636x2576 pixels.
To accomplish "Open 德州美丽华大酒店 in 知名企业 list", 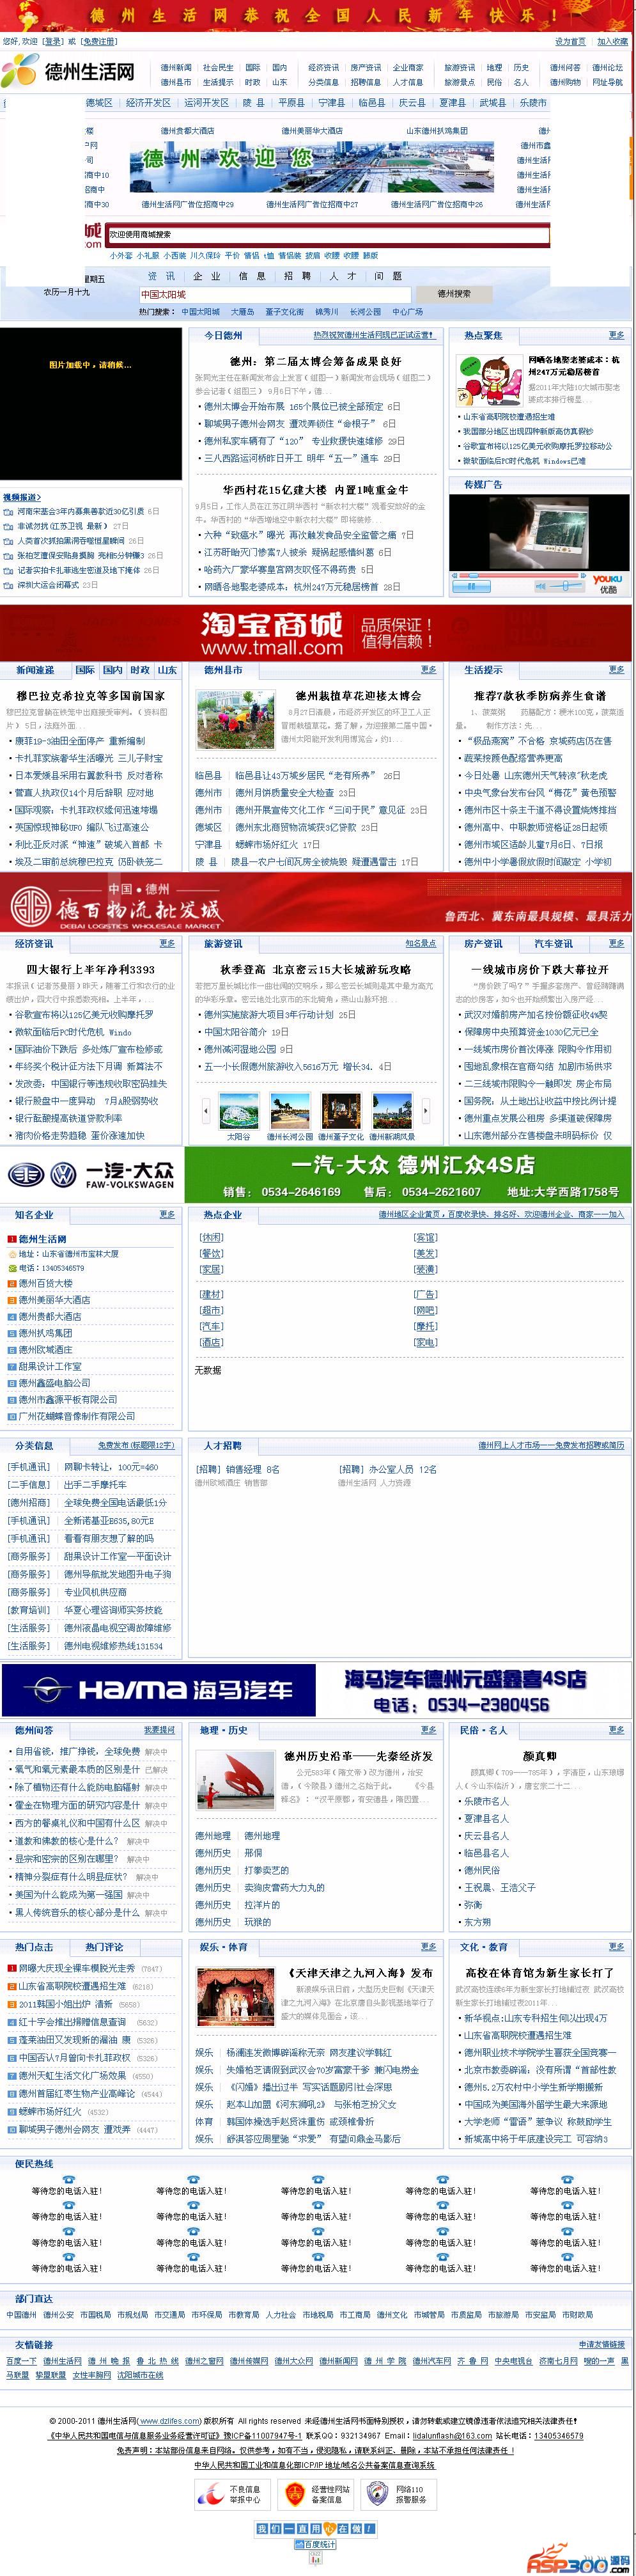I will 54,1300.
